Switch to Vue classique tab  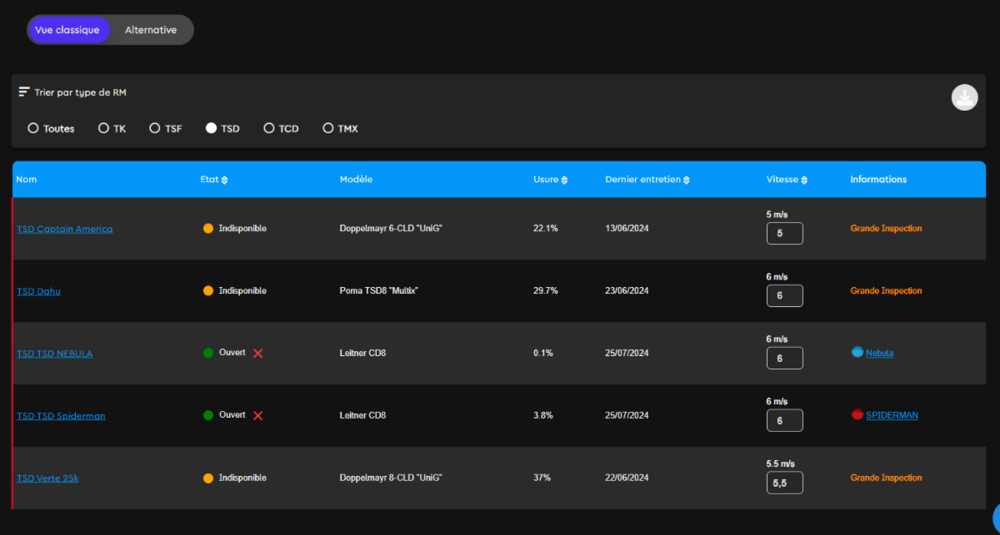pos(67,30)
